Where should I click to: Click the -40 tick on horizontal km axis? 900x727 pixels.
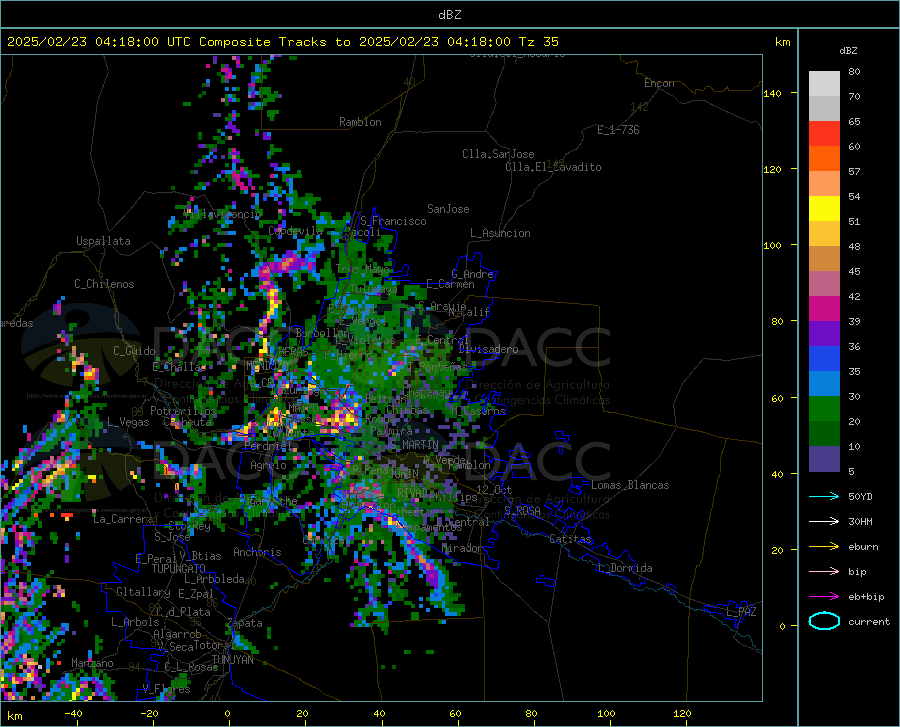point(73,713)
